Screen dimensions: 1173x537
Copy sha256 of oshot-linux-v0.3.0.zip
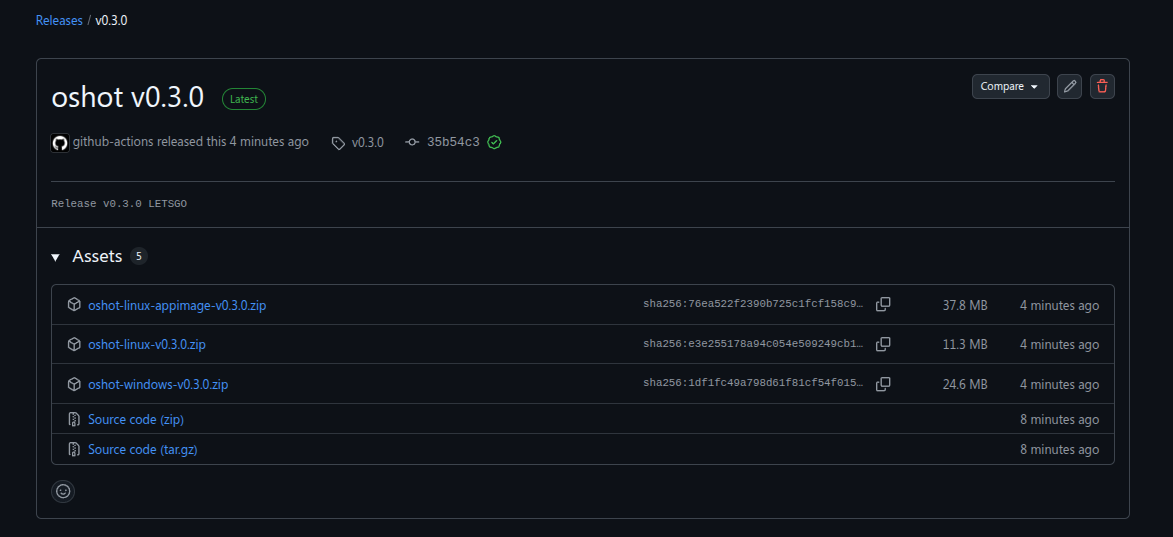click(883, 344)
